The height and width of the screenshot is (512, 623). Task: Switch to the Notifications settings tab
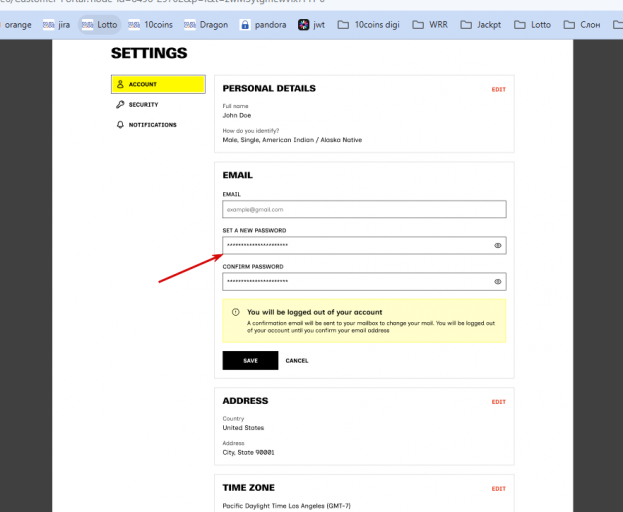(x=147, y=125)
